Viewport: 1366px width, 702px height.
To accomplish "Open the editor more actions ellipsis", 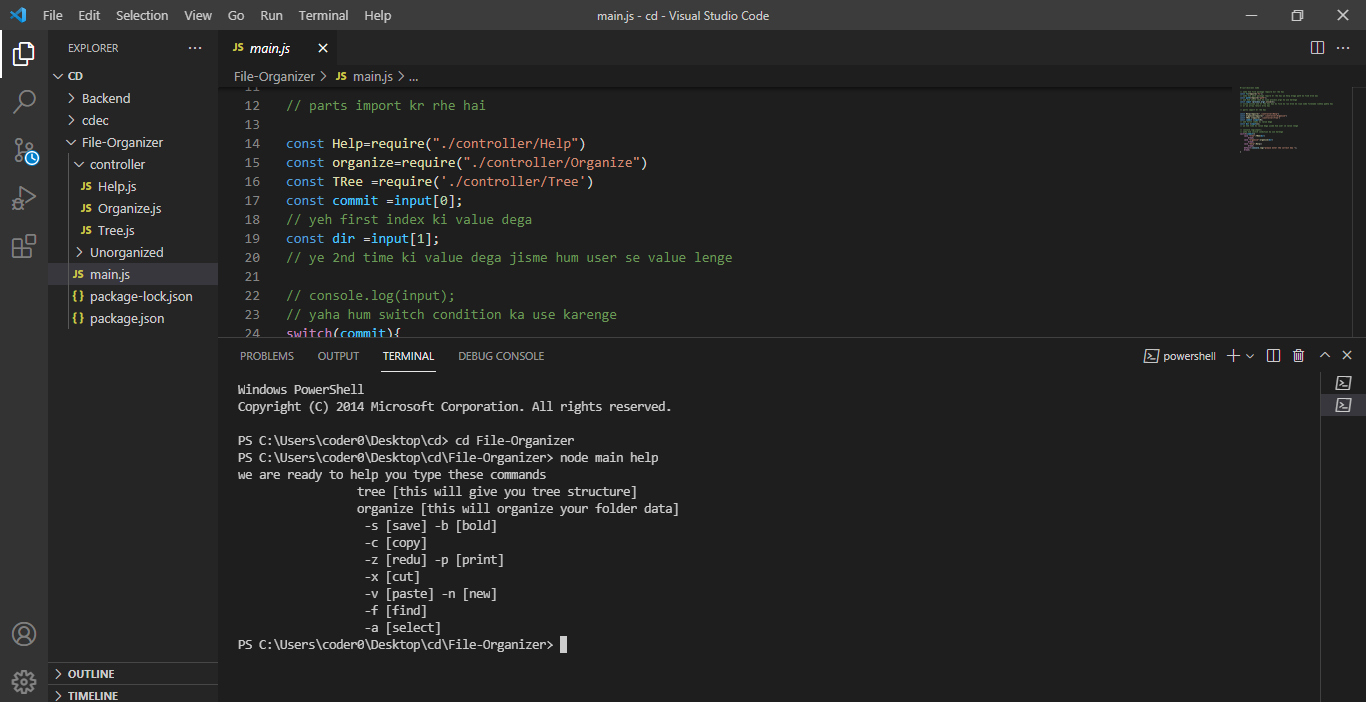I will (1345, 48).
